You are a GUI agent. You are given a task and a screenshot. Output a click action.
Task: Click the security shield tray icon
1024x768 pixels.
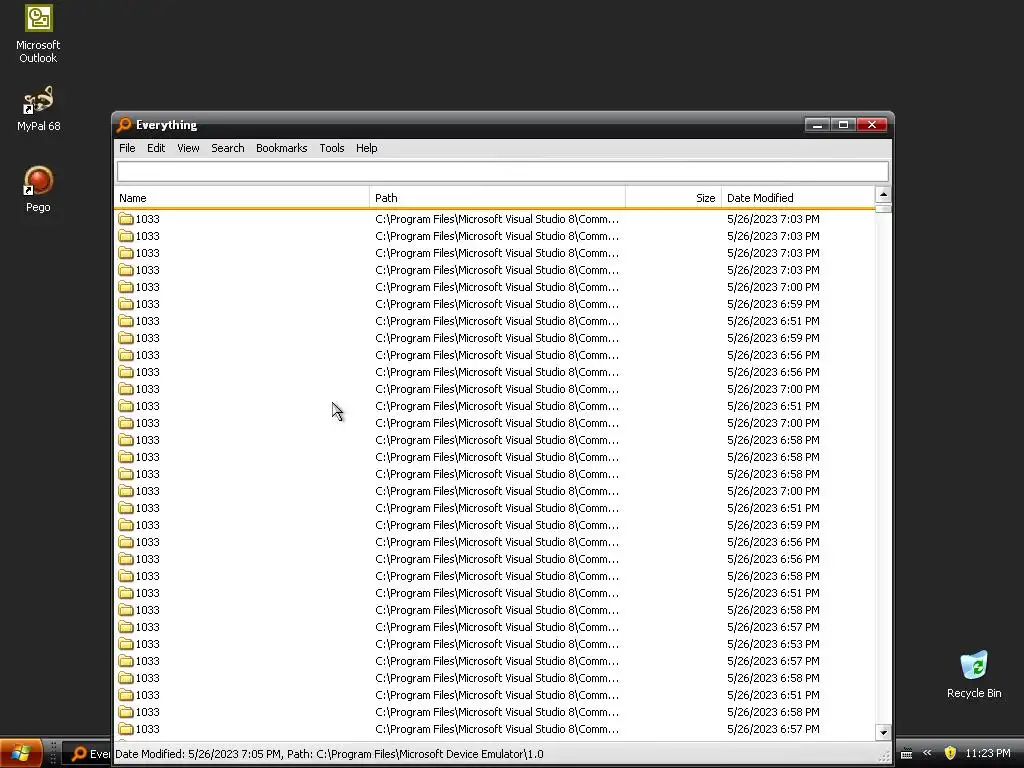click(950, 753)
